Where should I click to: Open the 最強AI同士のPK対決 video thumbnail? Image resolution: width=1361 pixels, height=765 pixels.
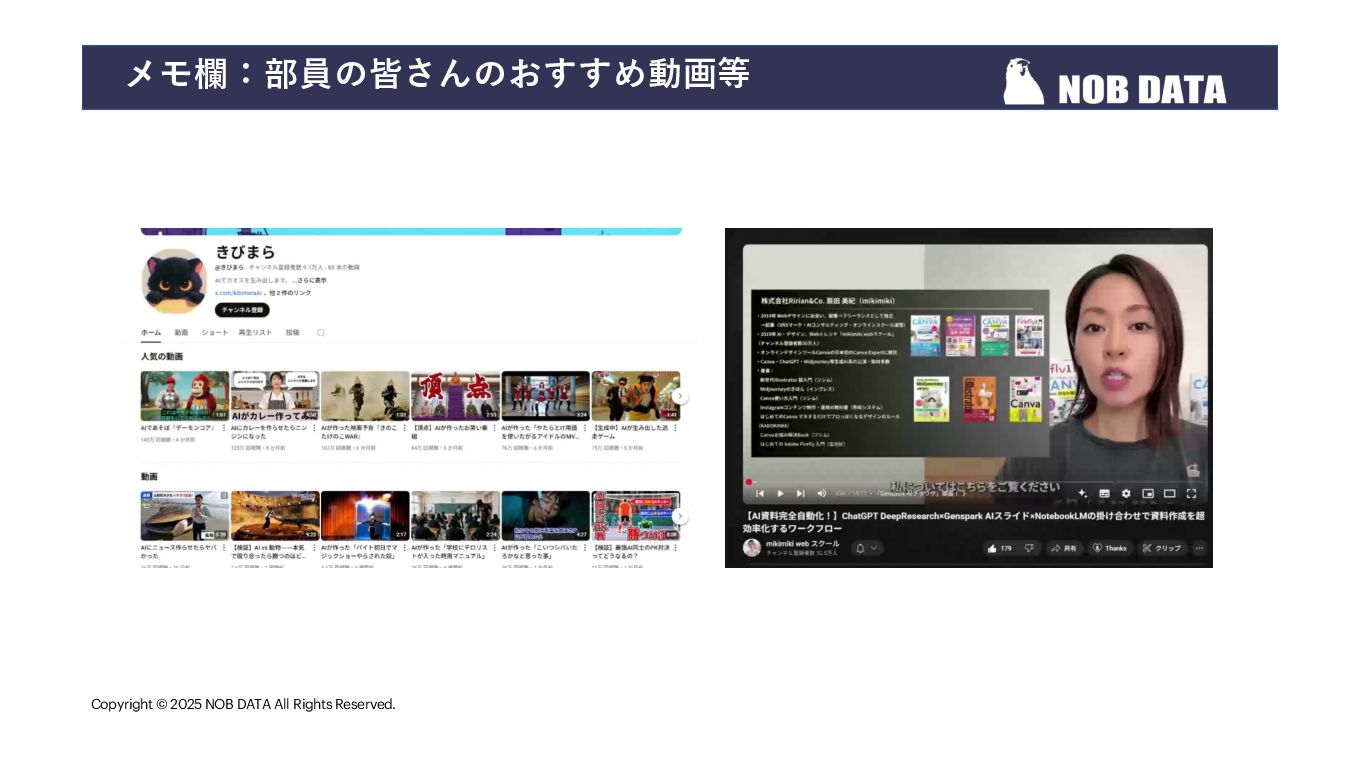pos(635,516)
